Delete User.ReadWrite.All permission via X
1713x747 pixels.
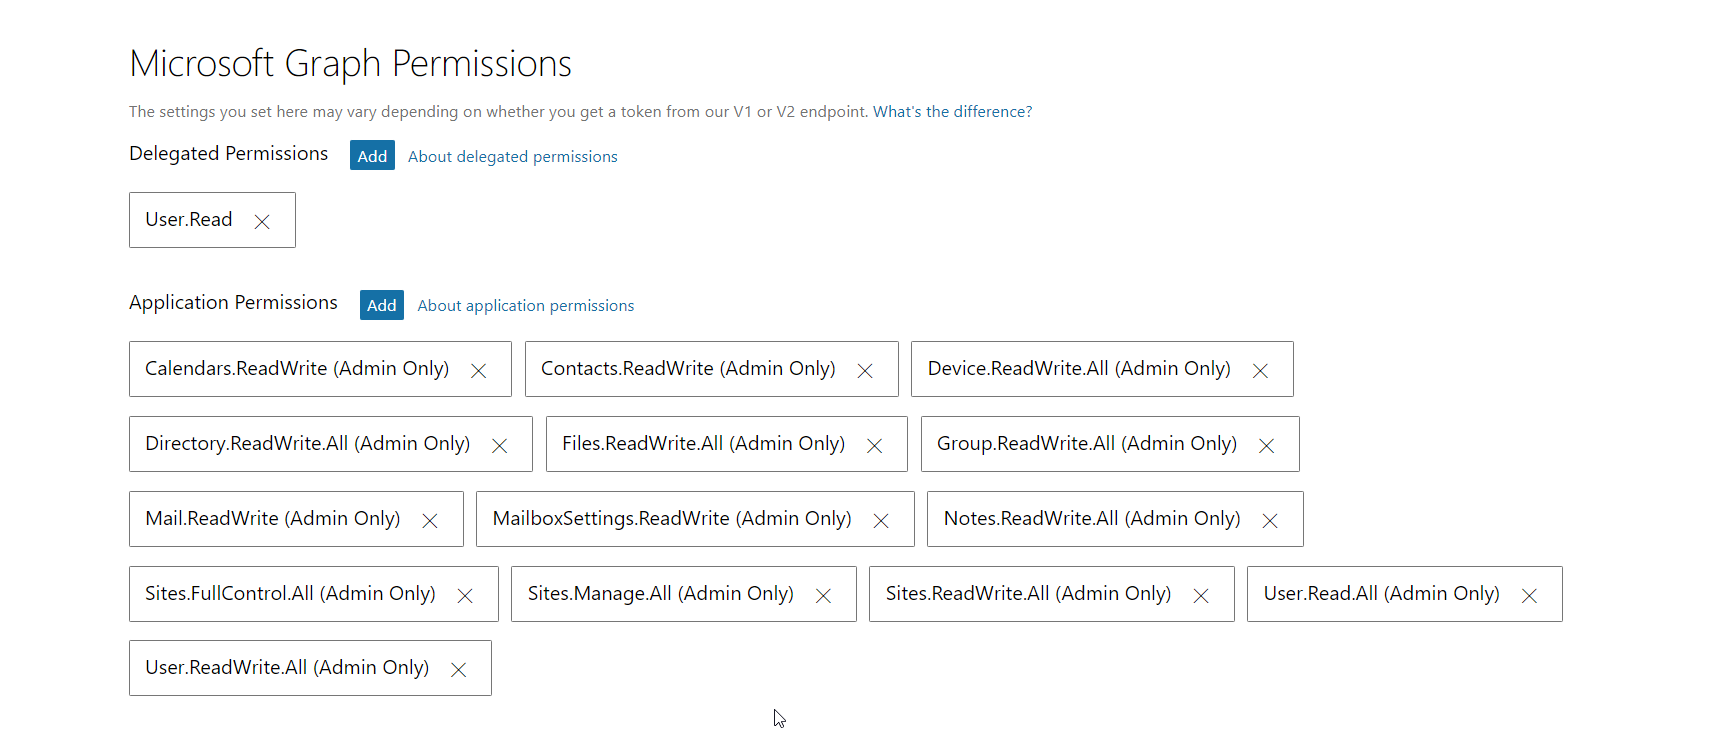pyautogui.click(x=459, y=670)
